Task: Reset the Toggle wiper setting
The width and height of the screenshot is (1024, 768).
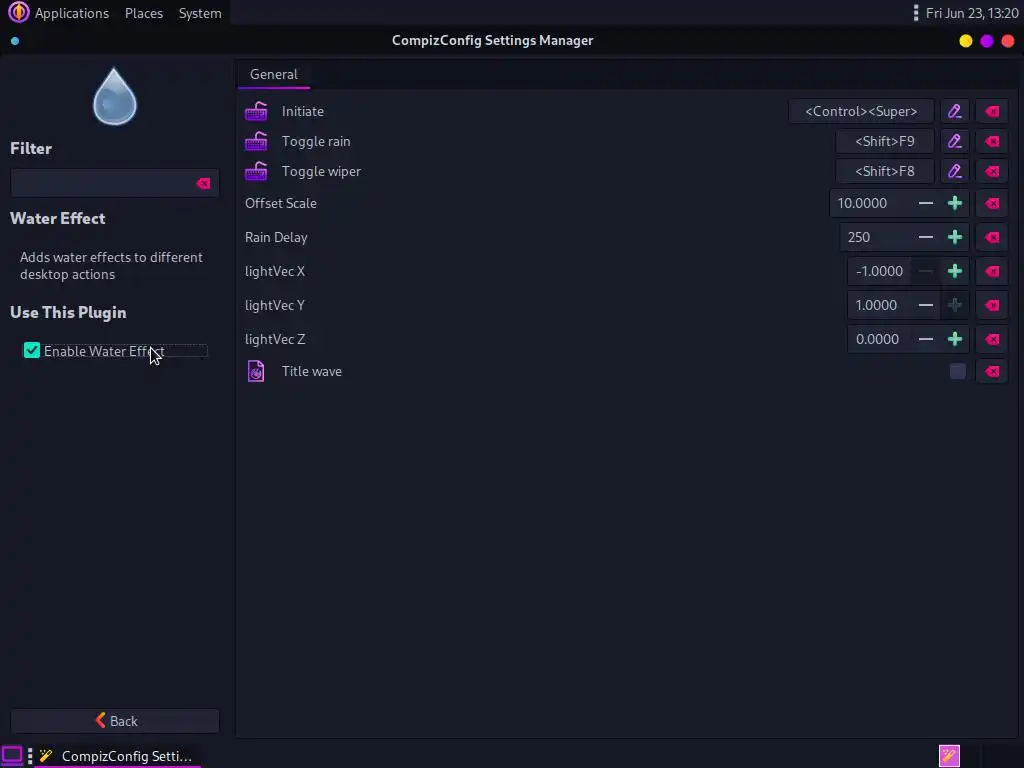Action: [992, 171]
